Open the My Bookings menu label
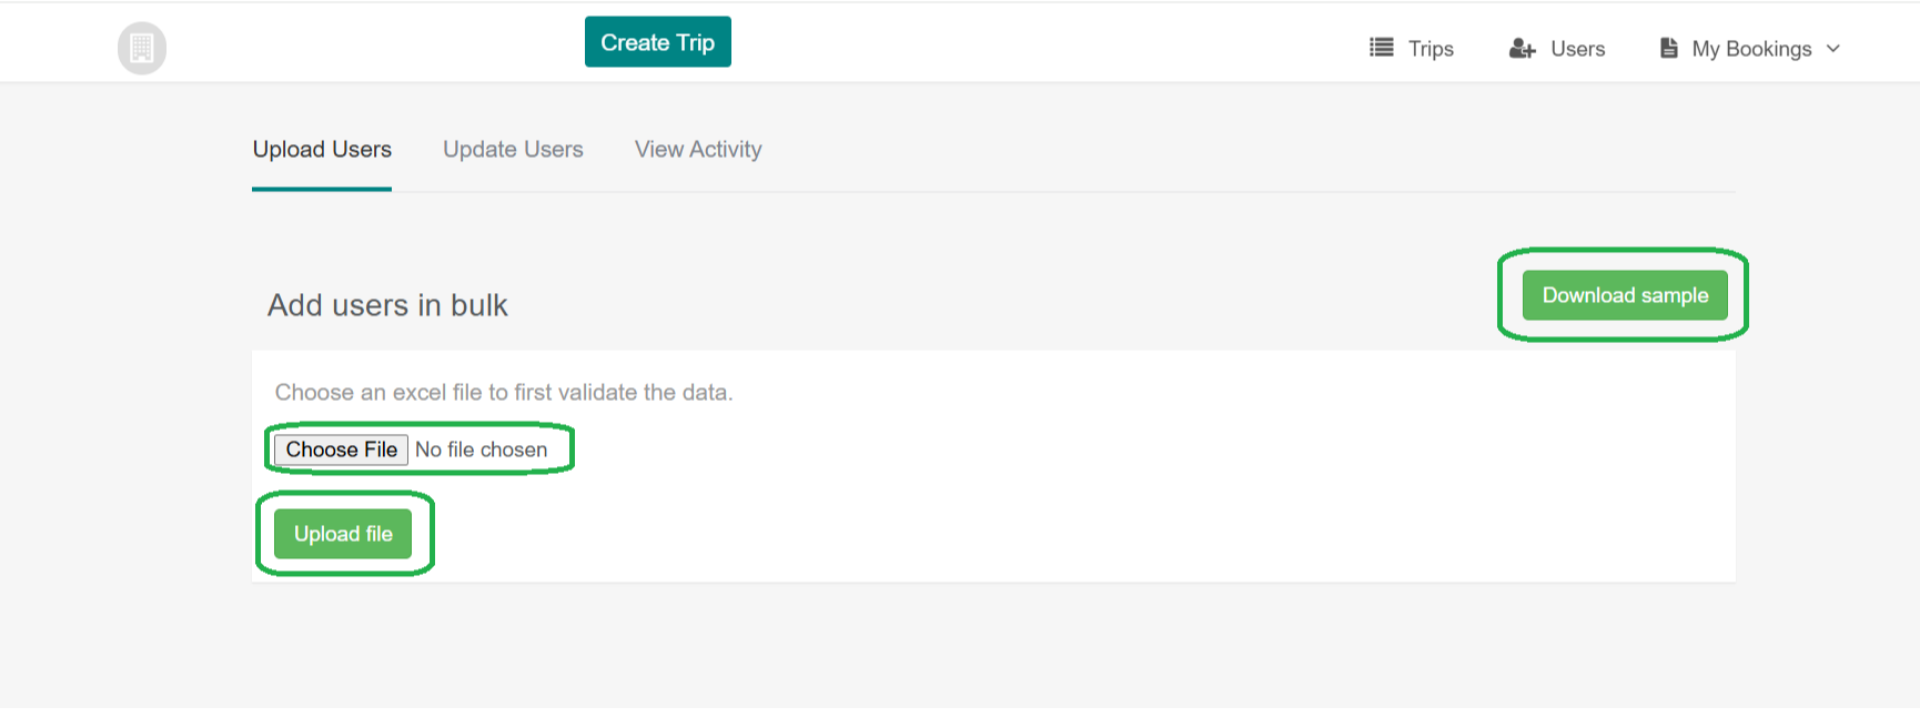 click(x=1751, y=49)
